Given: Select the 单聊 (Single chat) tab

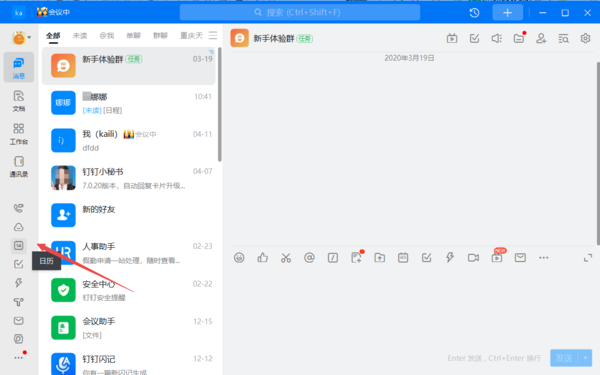Looking at the screenshot, I should (134, 36).
